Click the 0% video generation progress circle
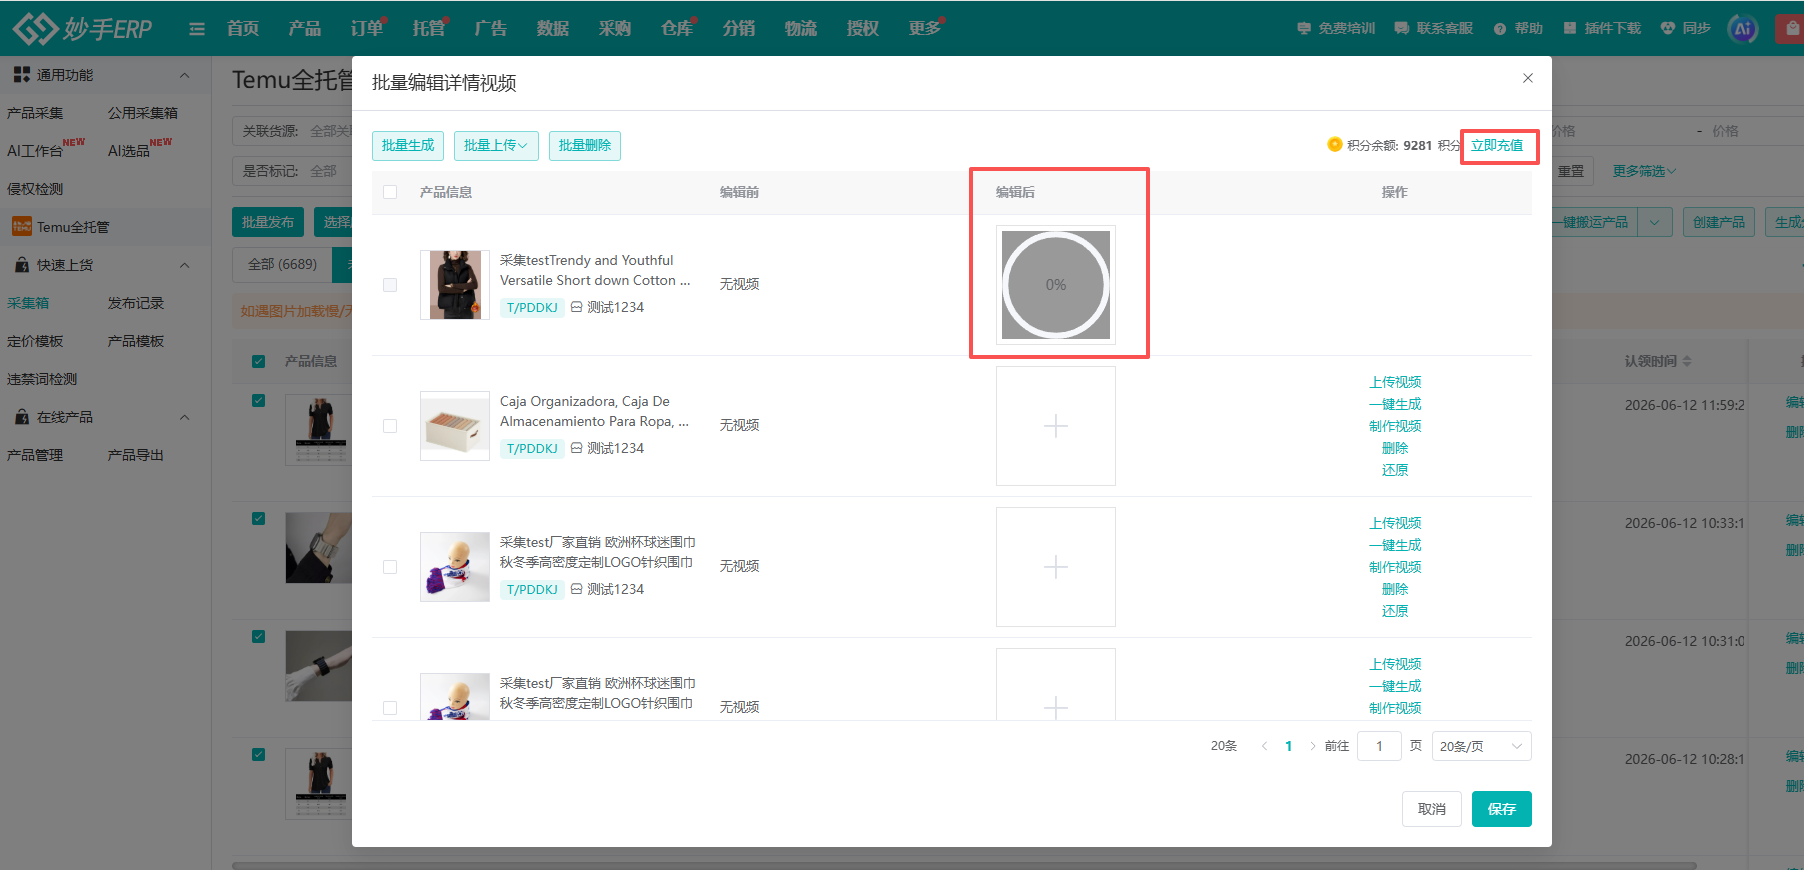The image size is (1804, 870). pyautogui.click(x=1056, y=285)
